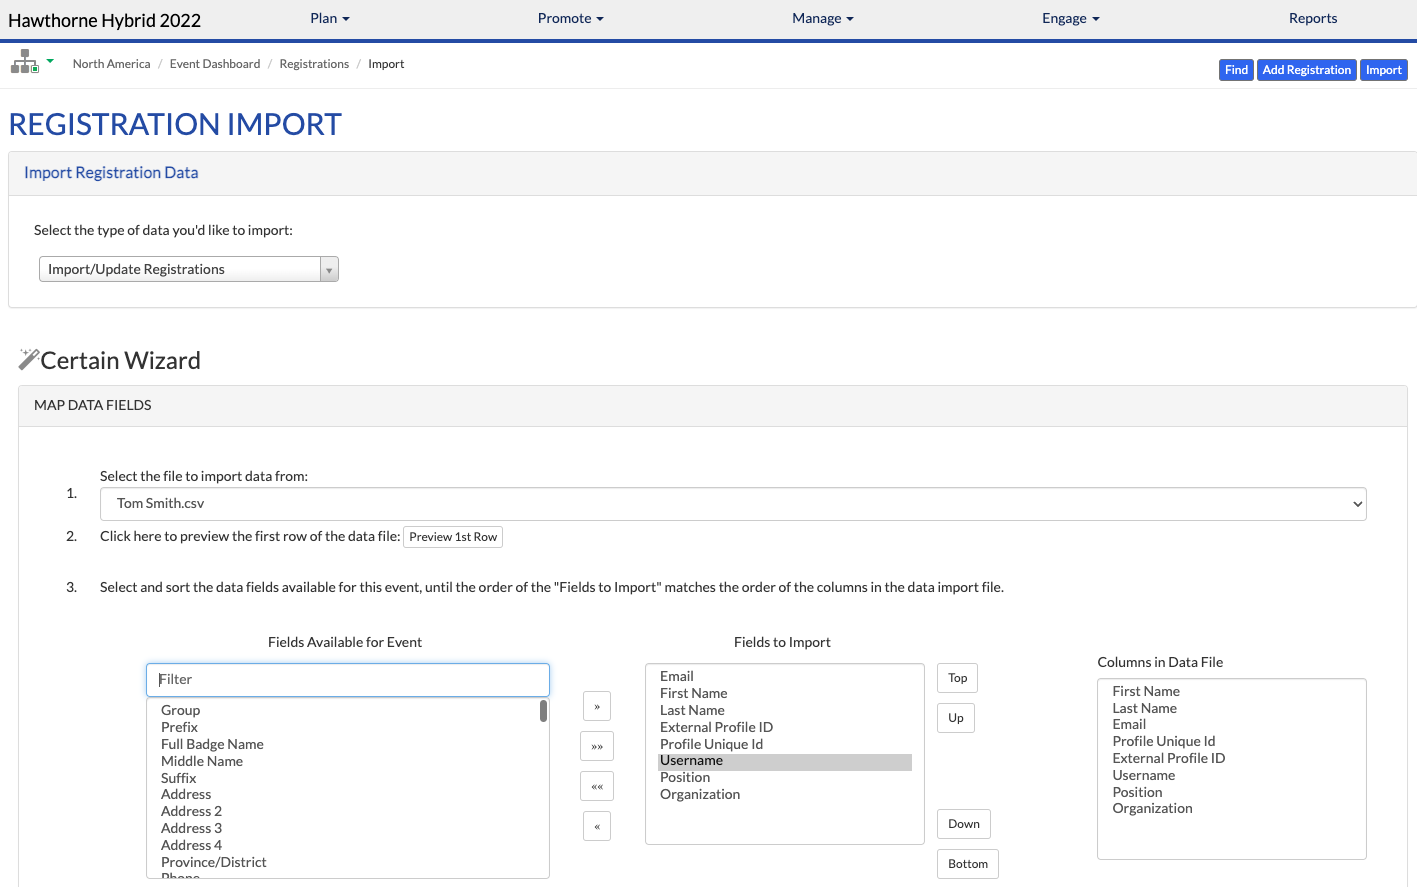Select Full Badge Name in available fields
The height and width of the screenshot is (887, 1417).
(212, 744)
